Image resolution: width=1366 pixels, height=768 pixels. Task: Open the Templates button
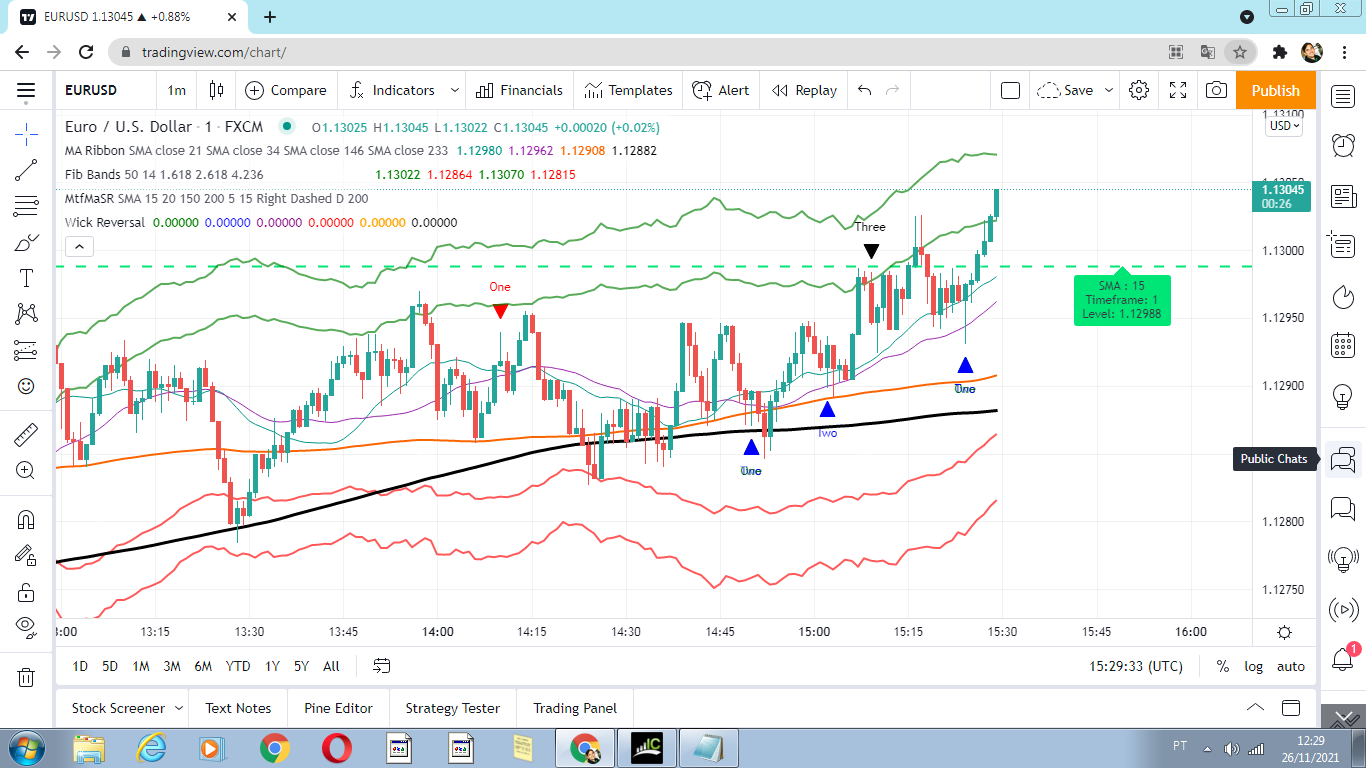tap(629, 90)
